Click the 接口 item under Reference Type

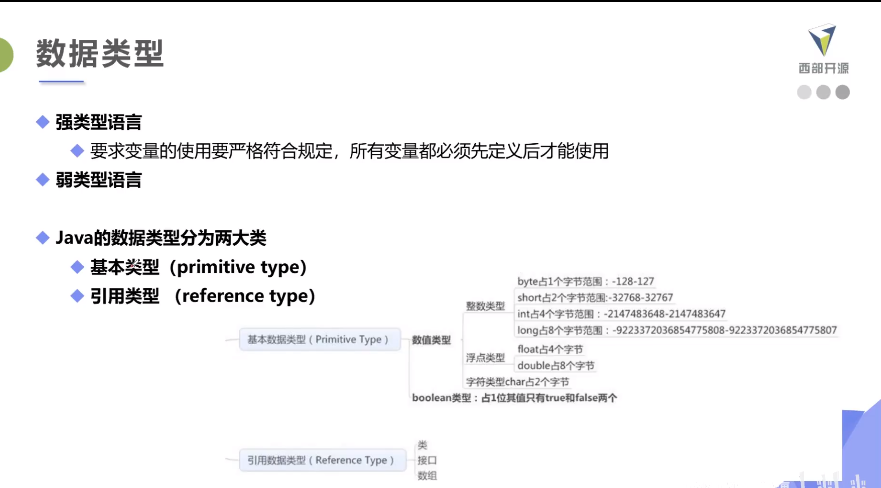427,460
